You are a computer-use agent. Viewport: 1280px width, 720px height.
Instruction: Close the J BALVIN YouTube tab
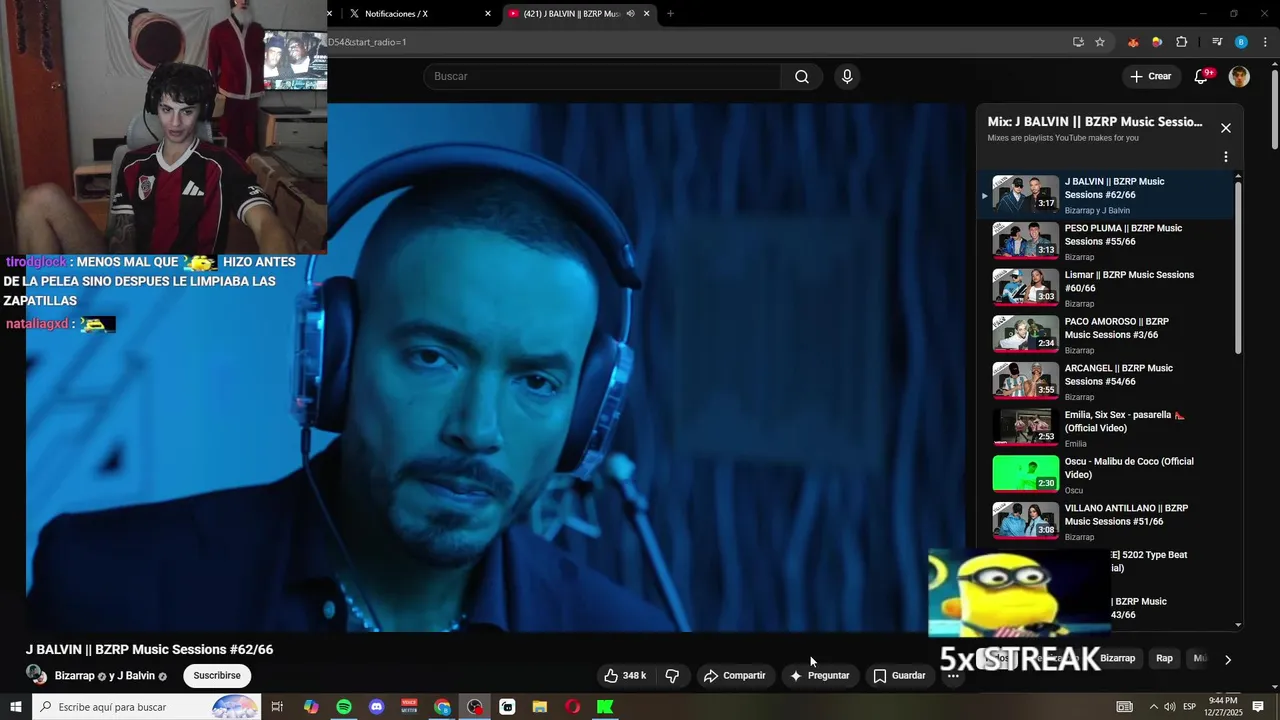coord(646,14)
